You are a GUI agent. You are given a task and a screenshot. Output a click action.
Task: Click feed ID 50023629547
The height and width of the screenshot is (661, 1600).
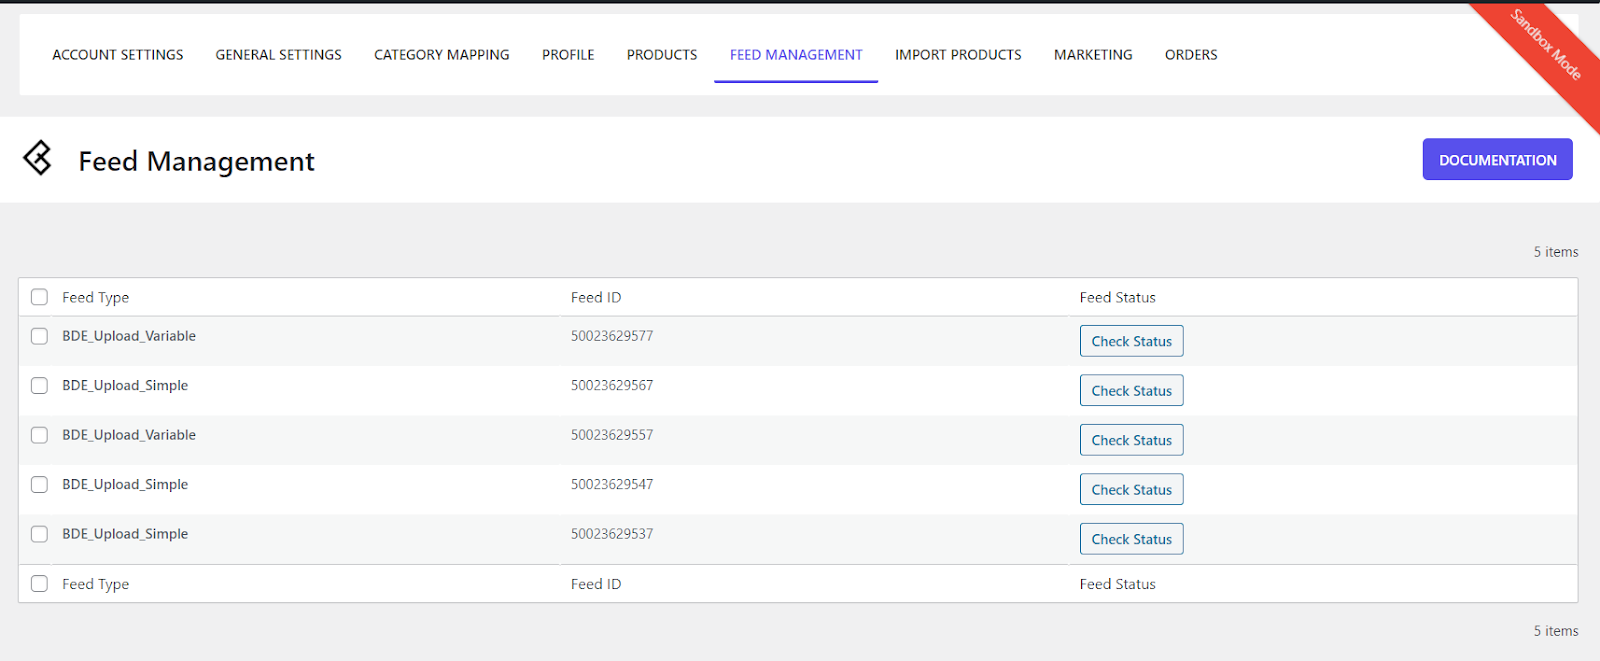pos(612,484)
